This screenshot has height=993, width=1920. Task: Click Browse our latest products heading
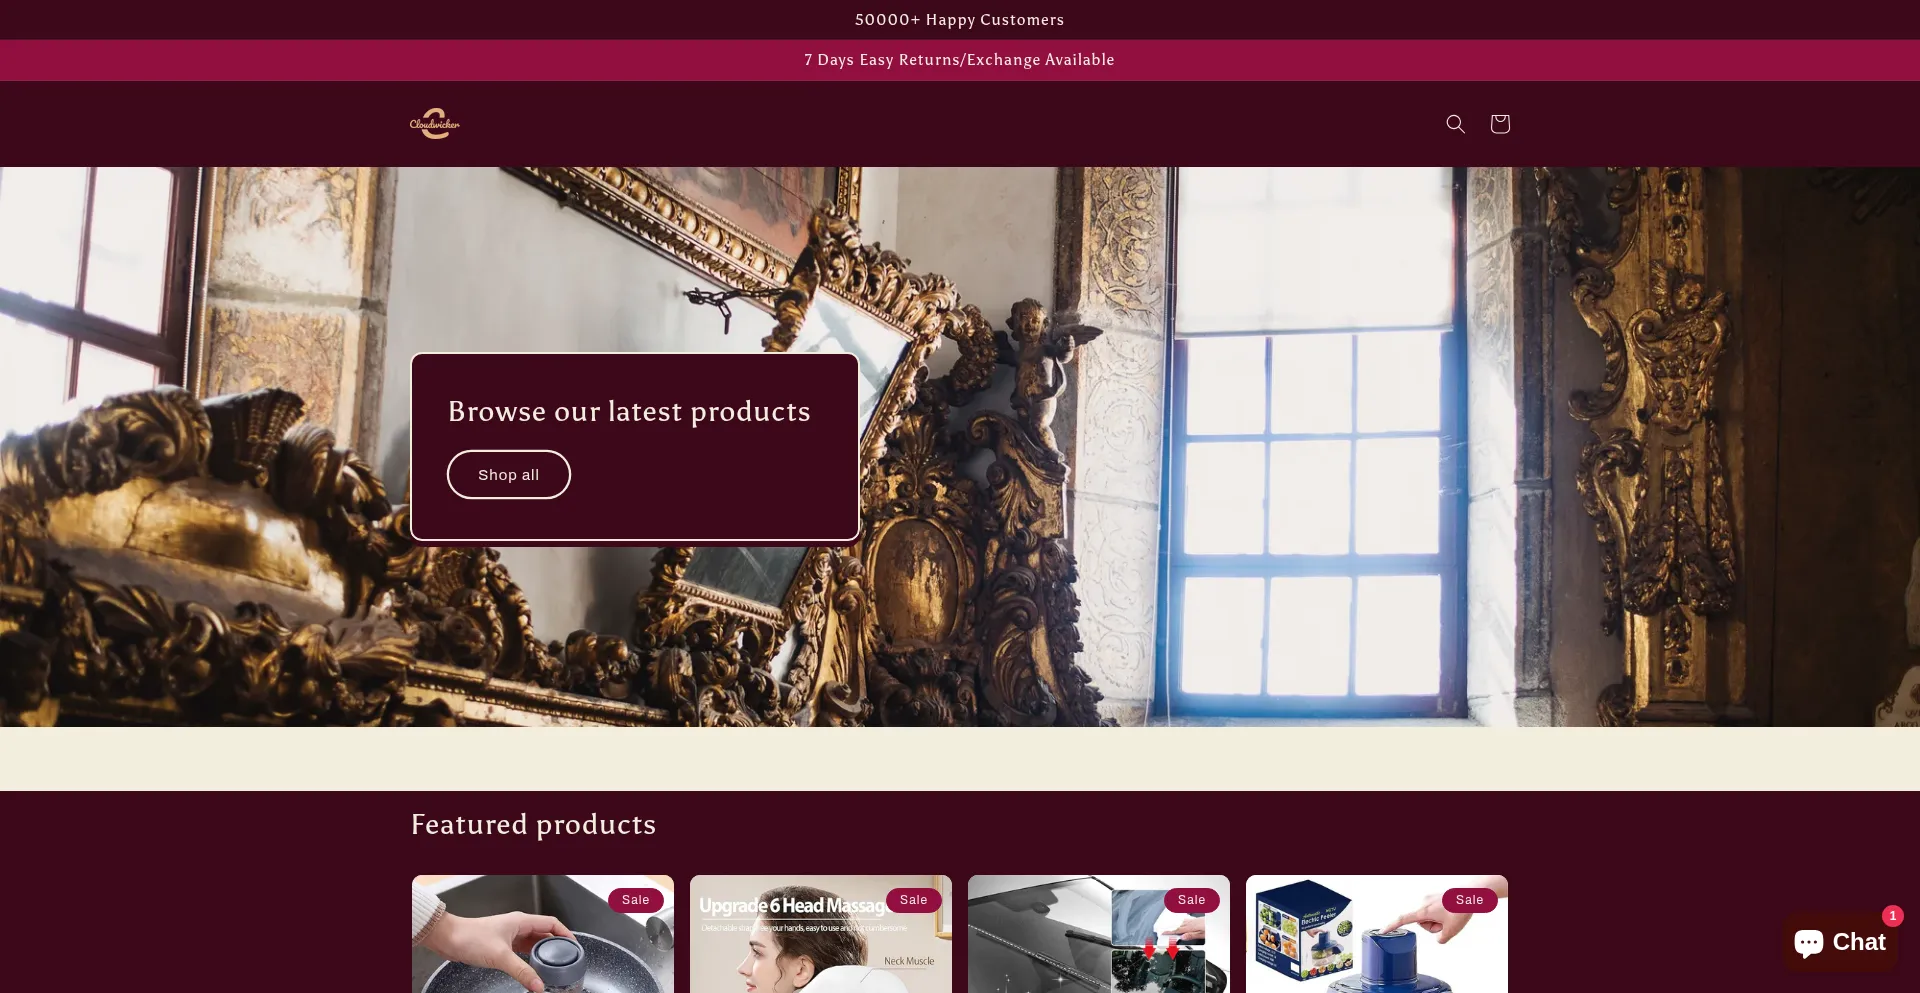(x=629, y=411)
